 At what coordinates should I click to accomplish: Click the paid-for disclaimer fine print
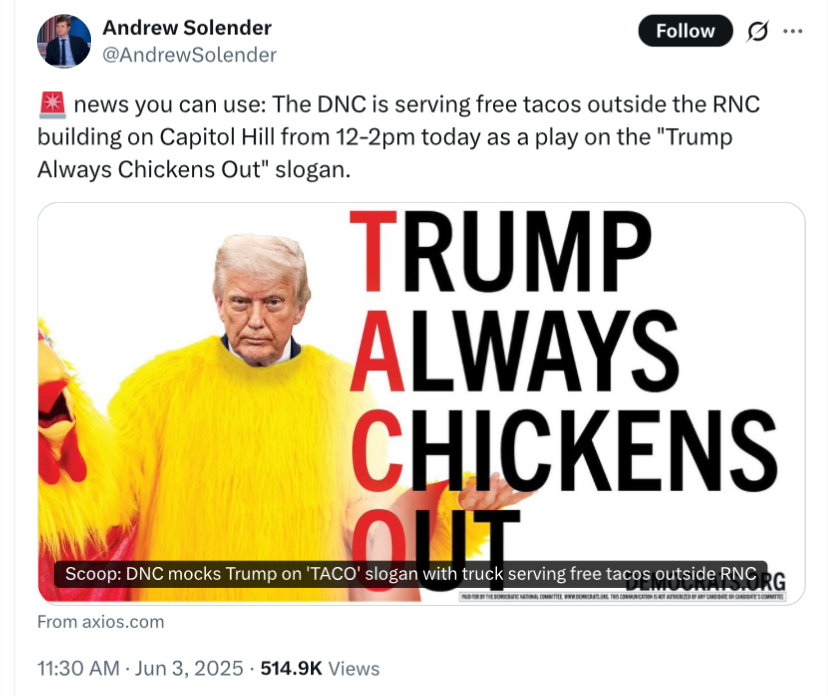pos(623,597)
